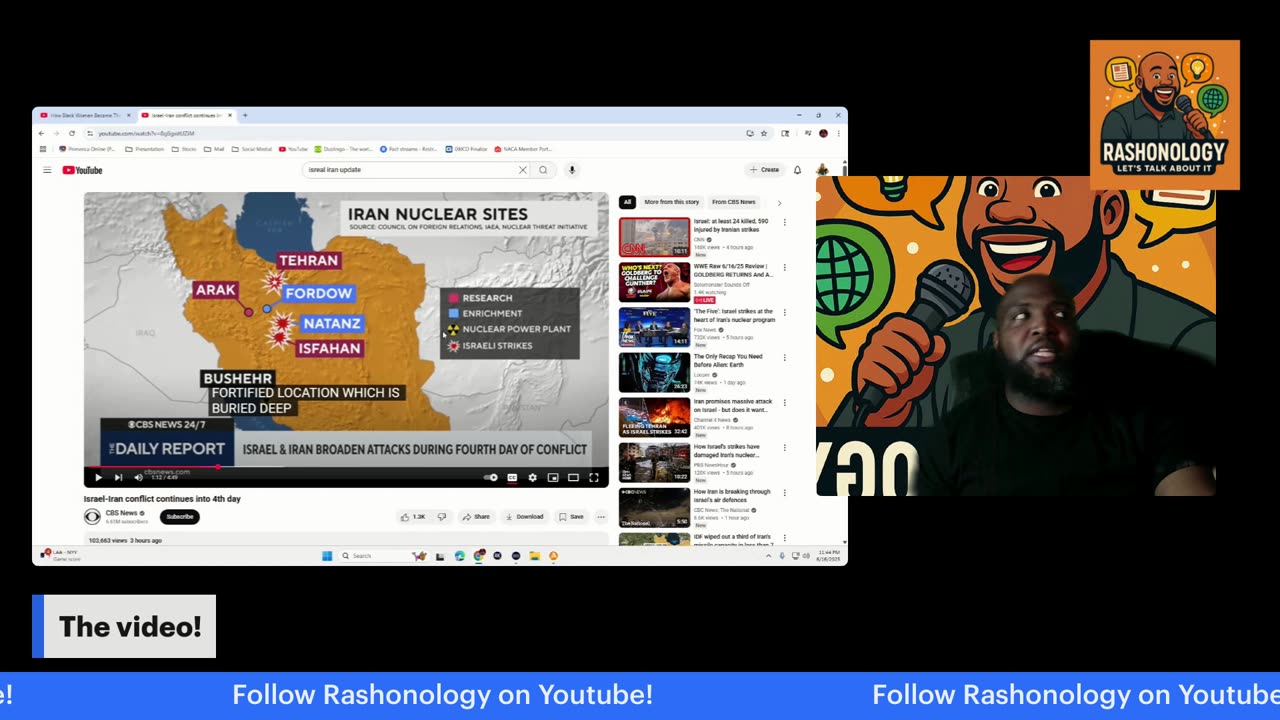Click the CBS News channel name

122,513
